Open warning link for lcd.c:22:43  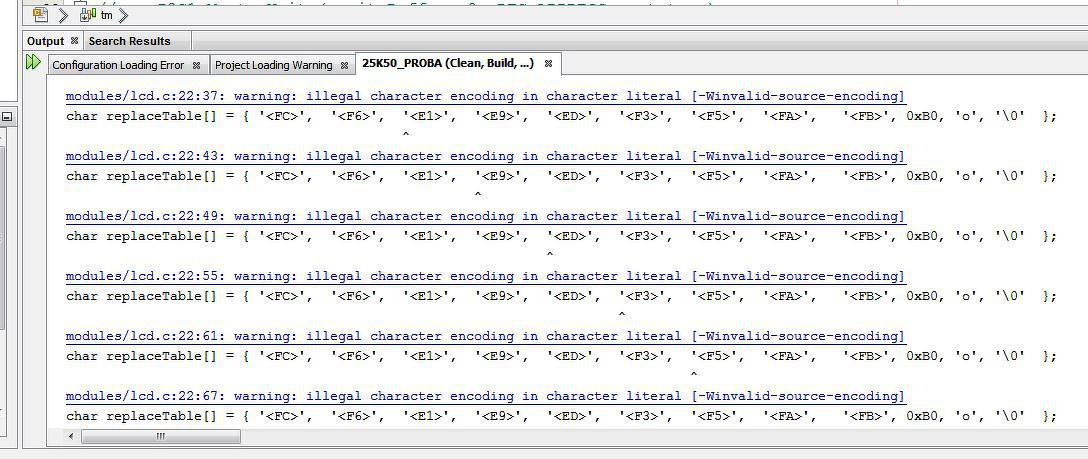point(485,157)
